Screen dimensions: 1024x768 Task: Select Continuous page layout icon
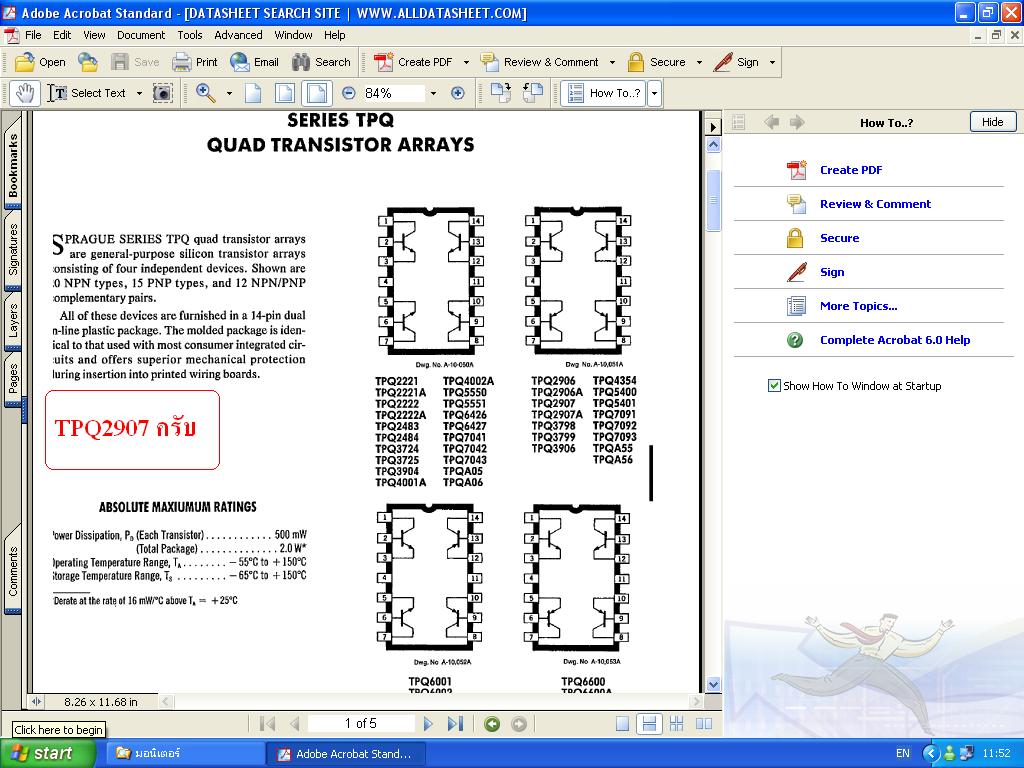[649, 724]
